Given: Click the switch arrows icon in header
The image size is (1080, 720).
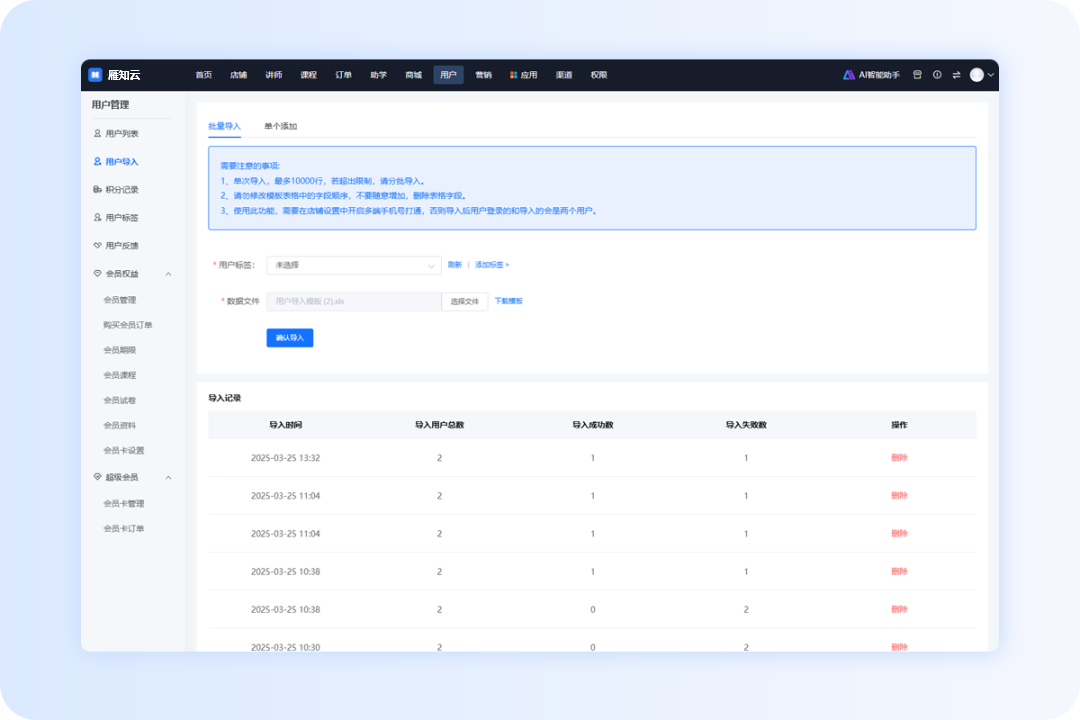Looking at the screenshot, I should 956,75.
